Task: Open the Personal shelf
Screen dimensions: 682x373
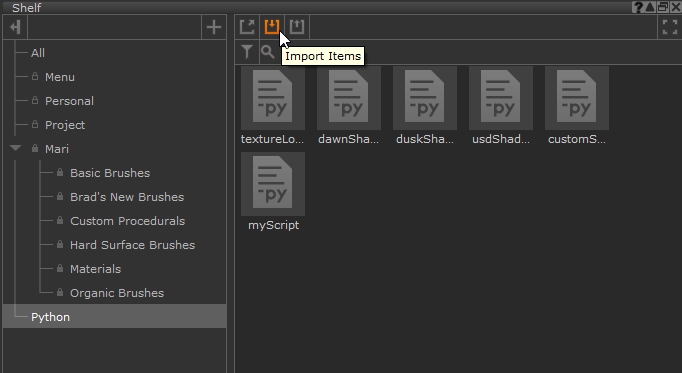Action: pos(69,101)
